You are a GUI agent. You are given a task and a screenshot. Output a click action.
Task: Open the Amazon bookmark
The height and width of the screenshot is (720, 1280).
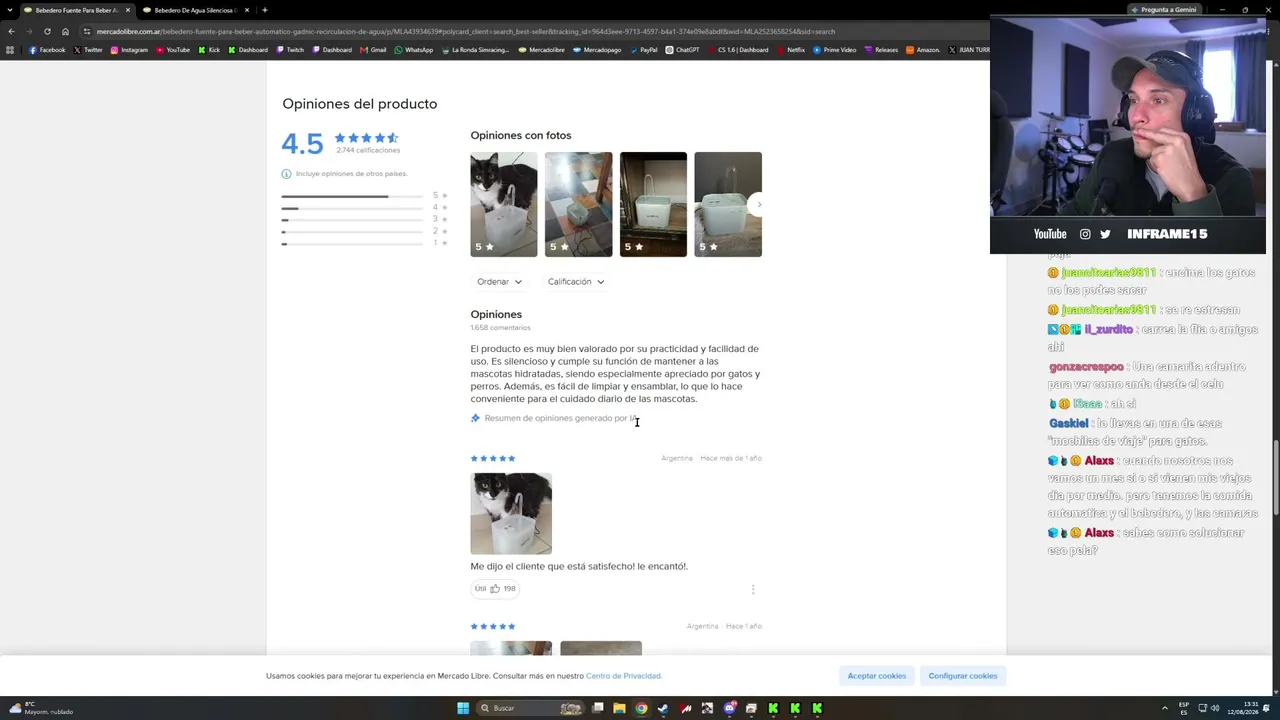coord(923,50)
